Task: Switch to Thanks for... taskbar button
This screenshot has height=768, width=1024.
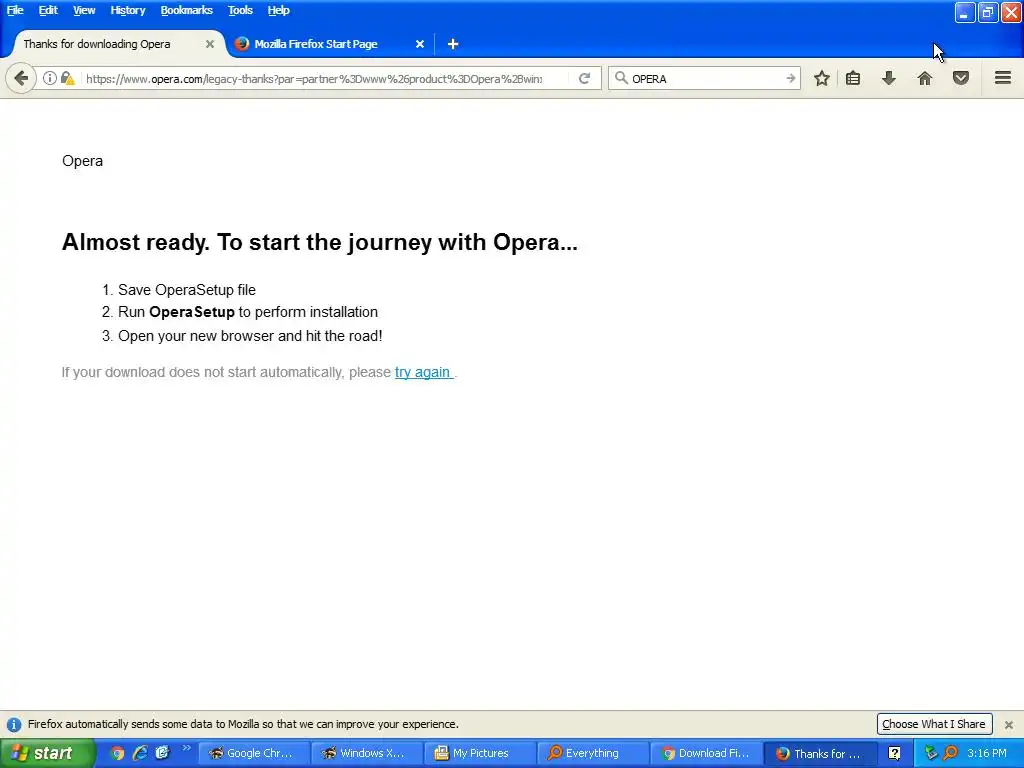Action: click(x=819, y=754)
